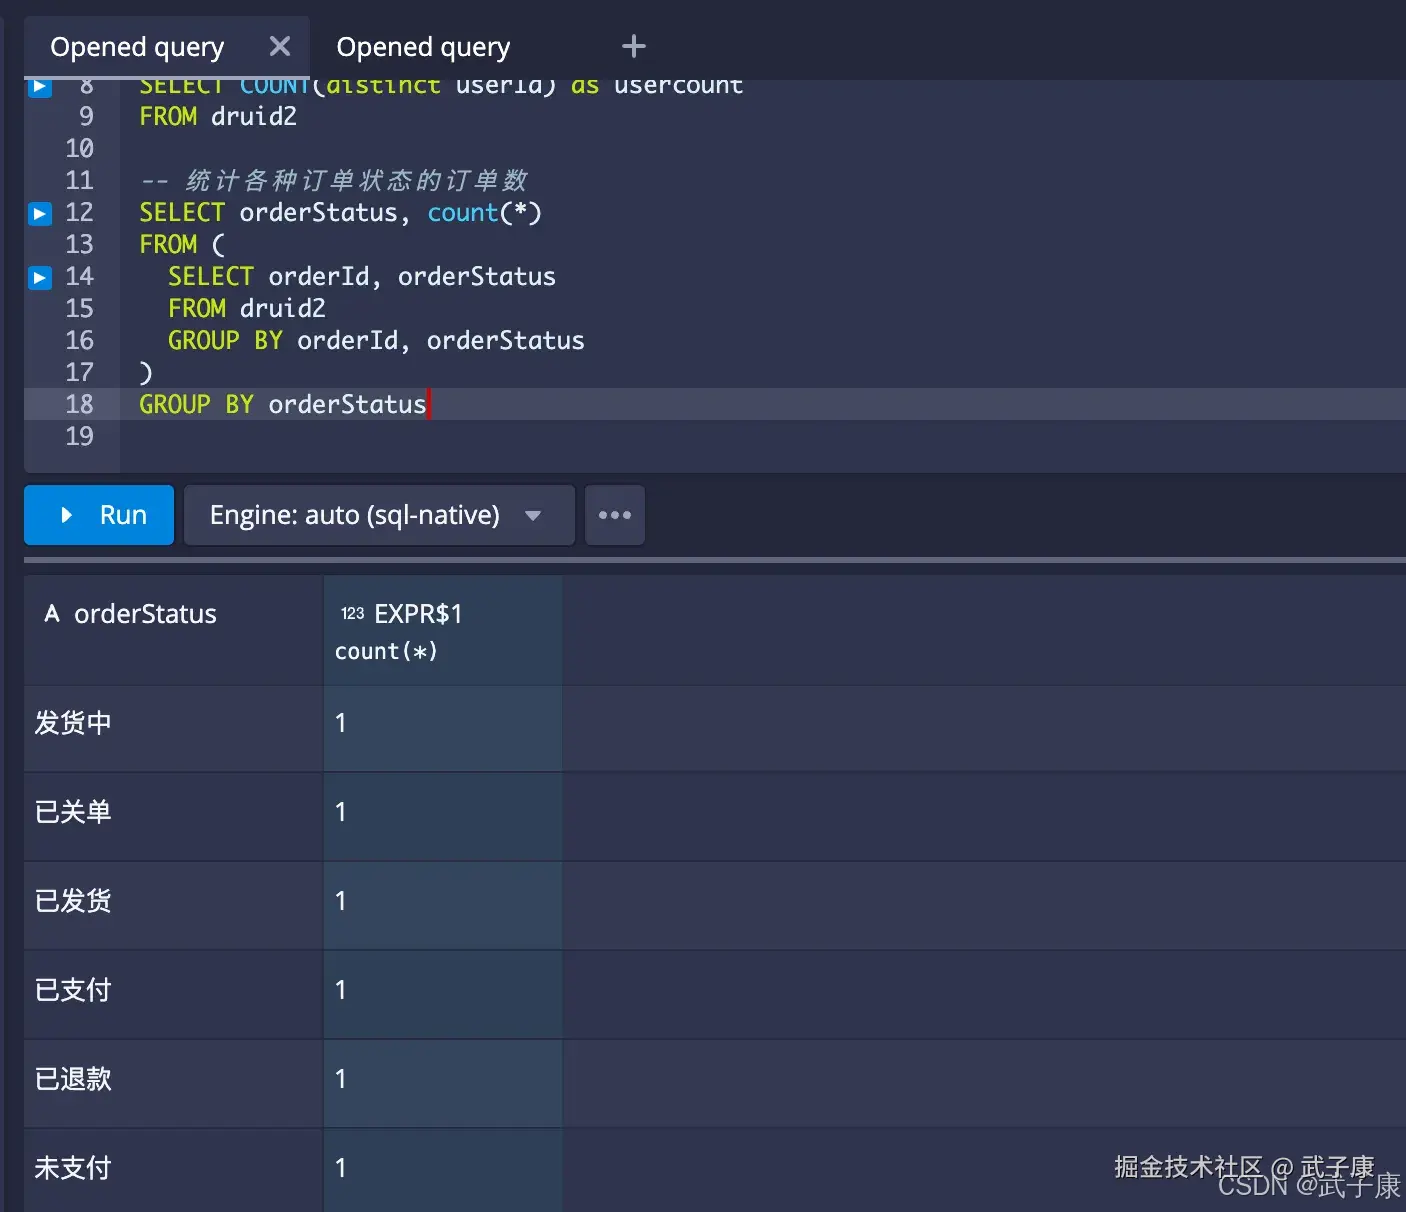Click line number 19 in the gutter

[79, 436]
